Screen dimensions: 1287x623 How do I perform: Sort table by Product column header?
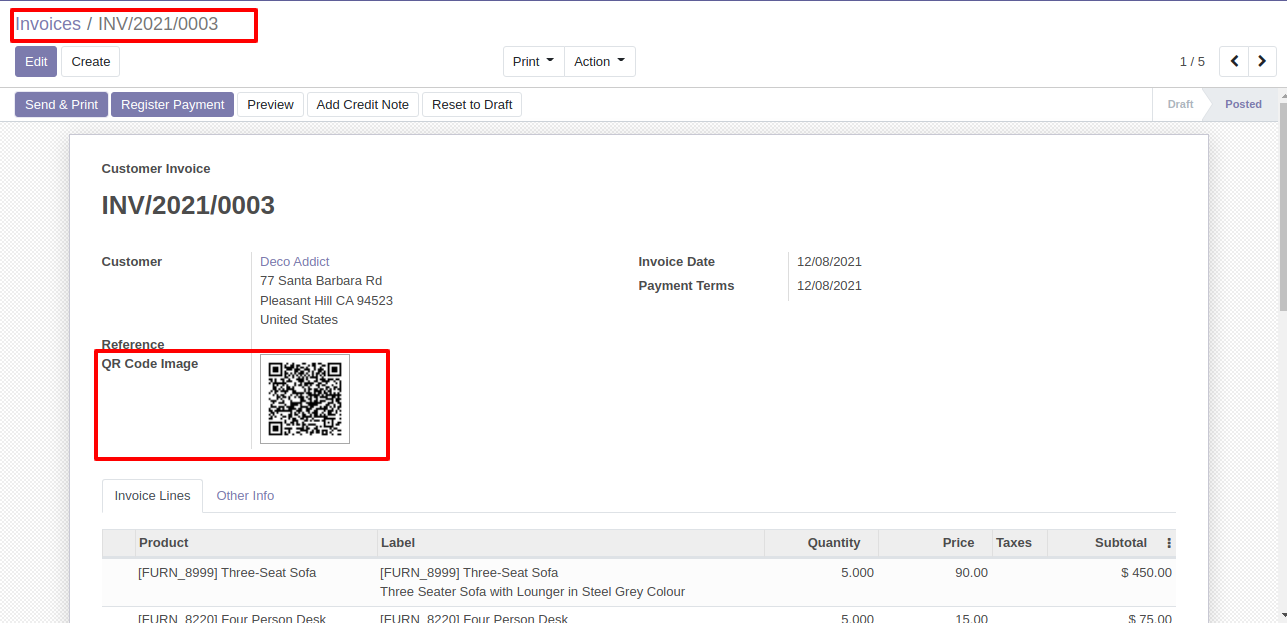pos(164,543)
